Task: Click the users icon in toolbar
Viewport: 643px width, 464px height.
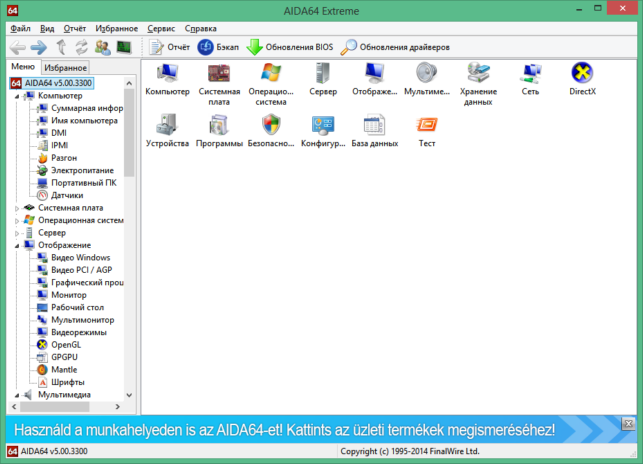Action: coord(103,48)
